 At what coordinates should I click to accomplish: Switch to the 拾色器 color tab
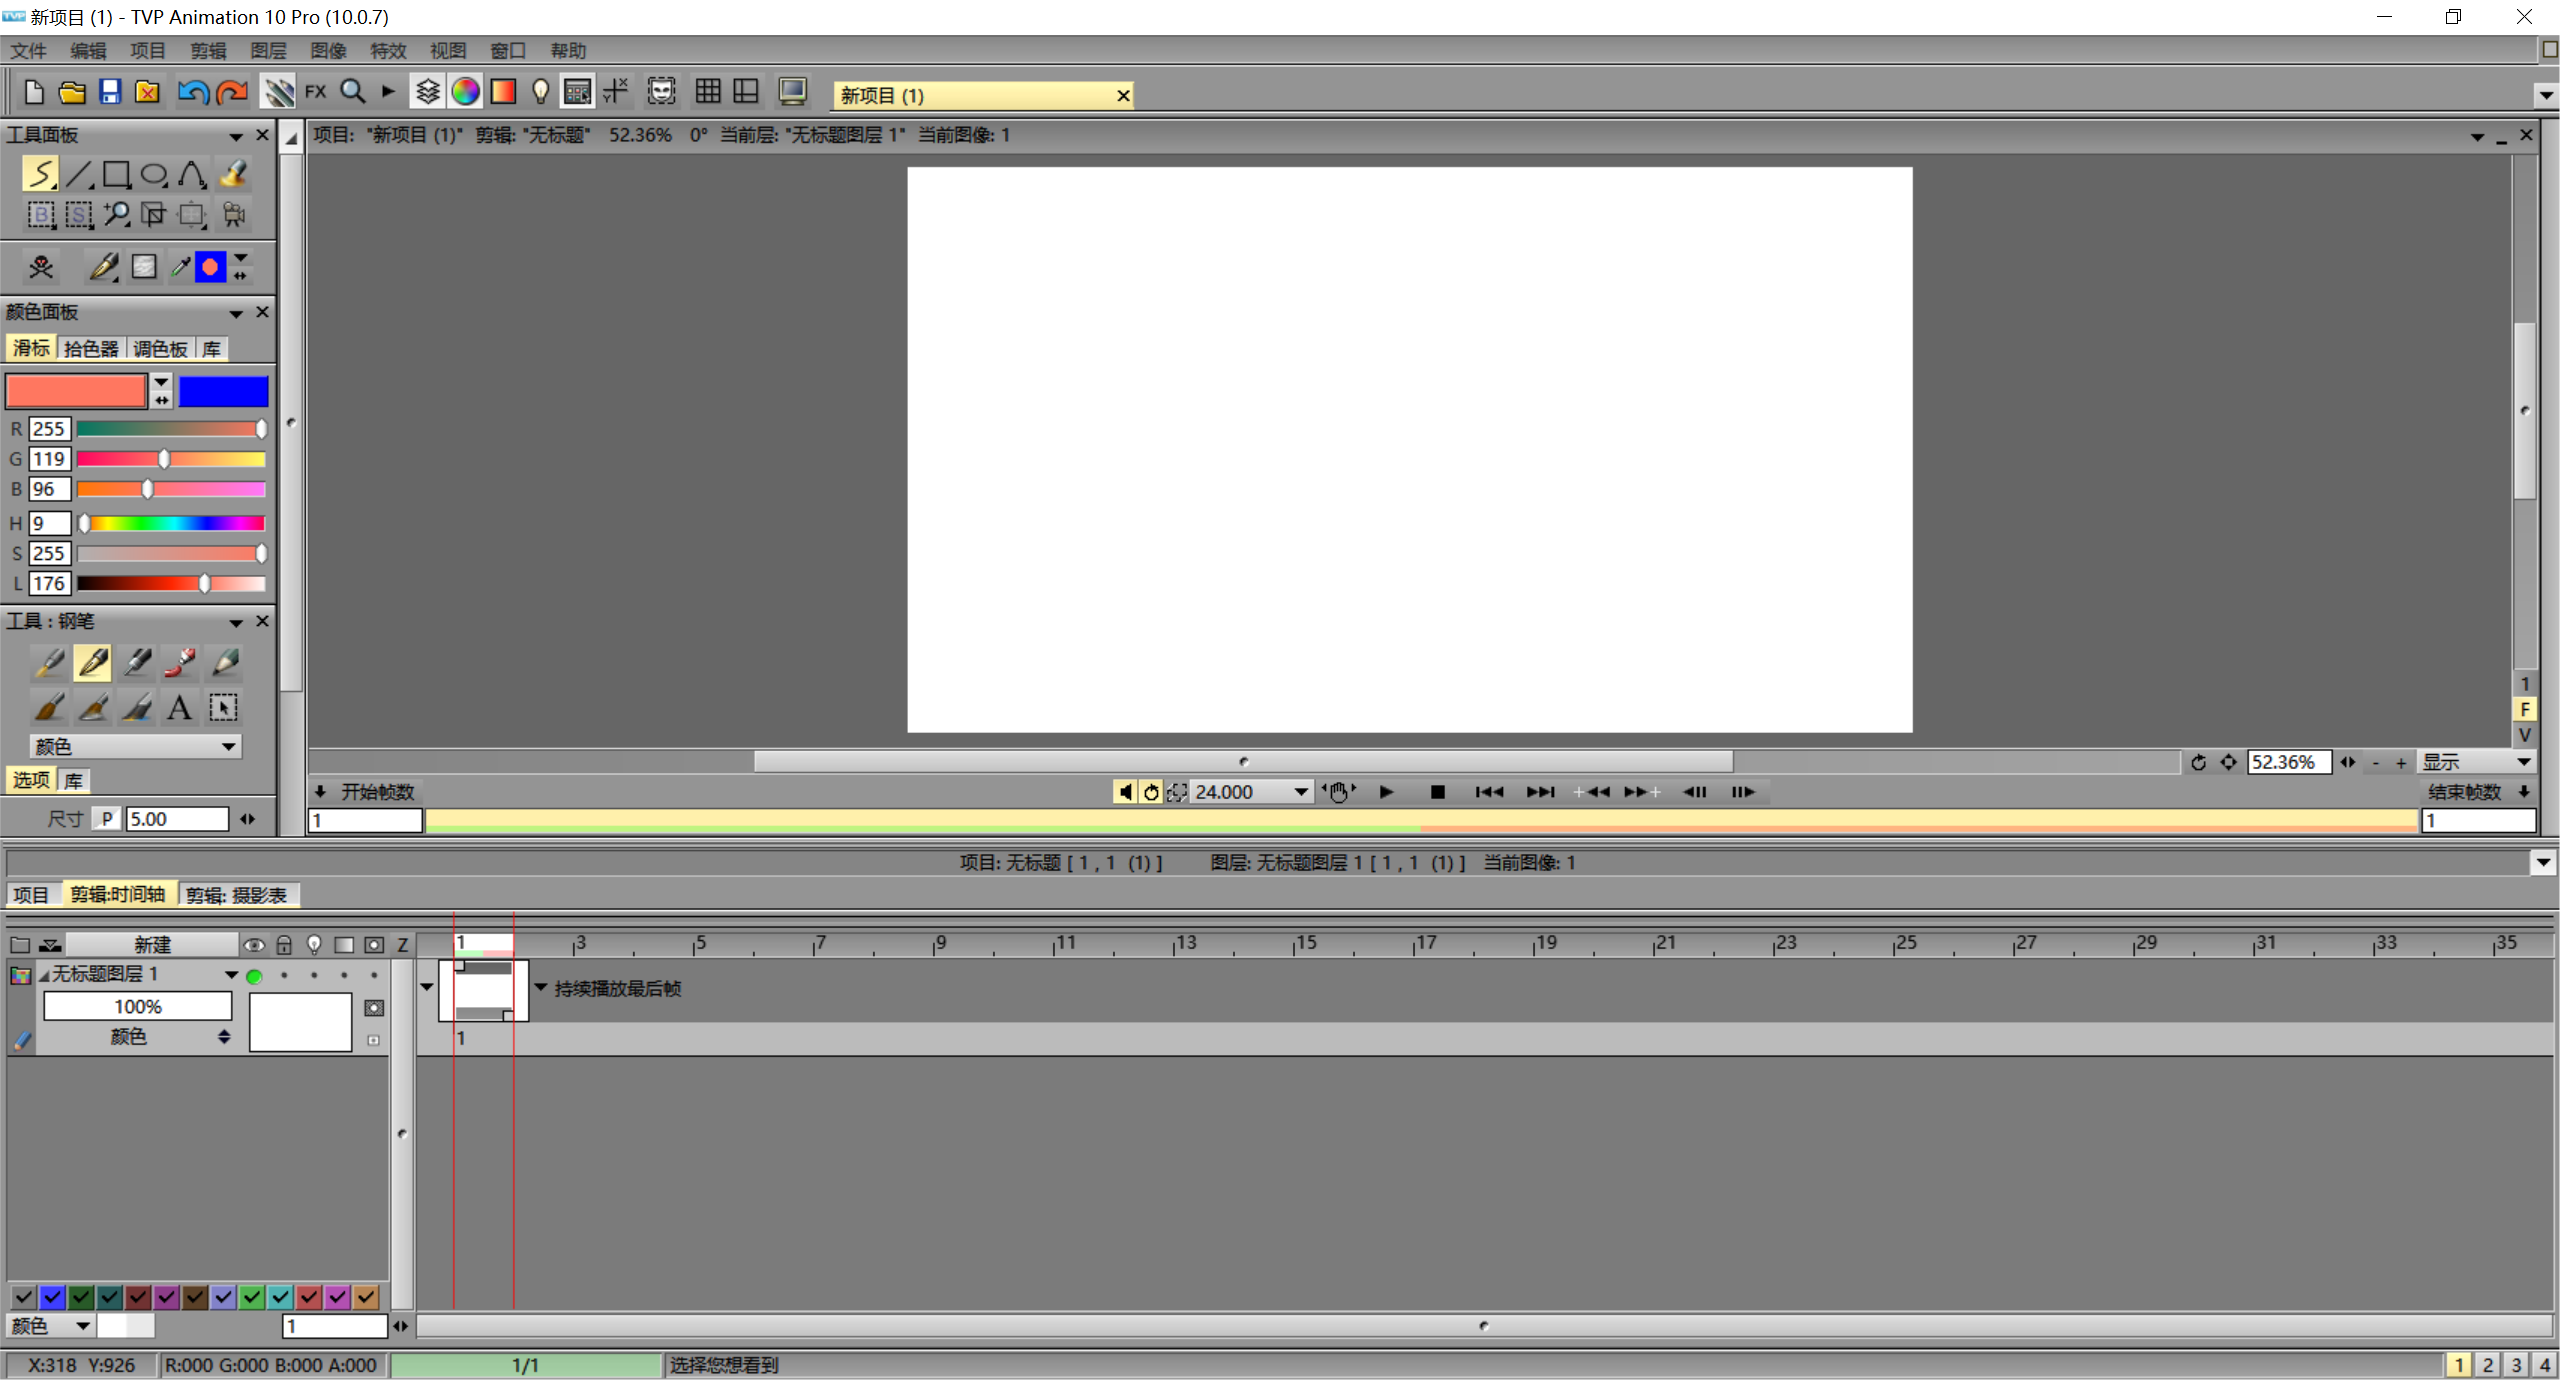91,349
